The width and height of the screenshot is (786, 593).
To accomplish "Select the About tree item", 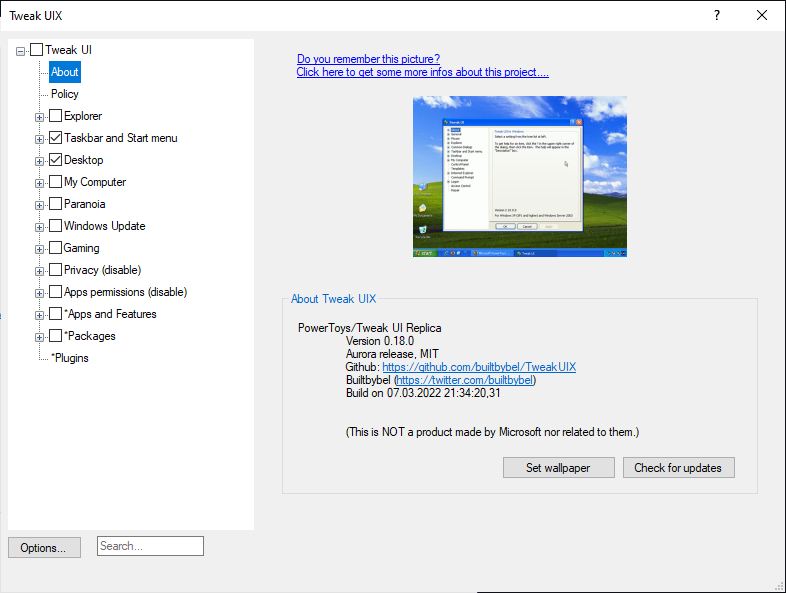I will pos(65,72).
